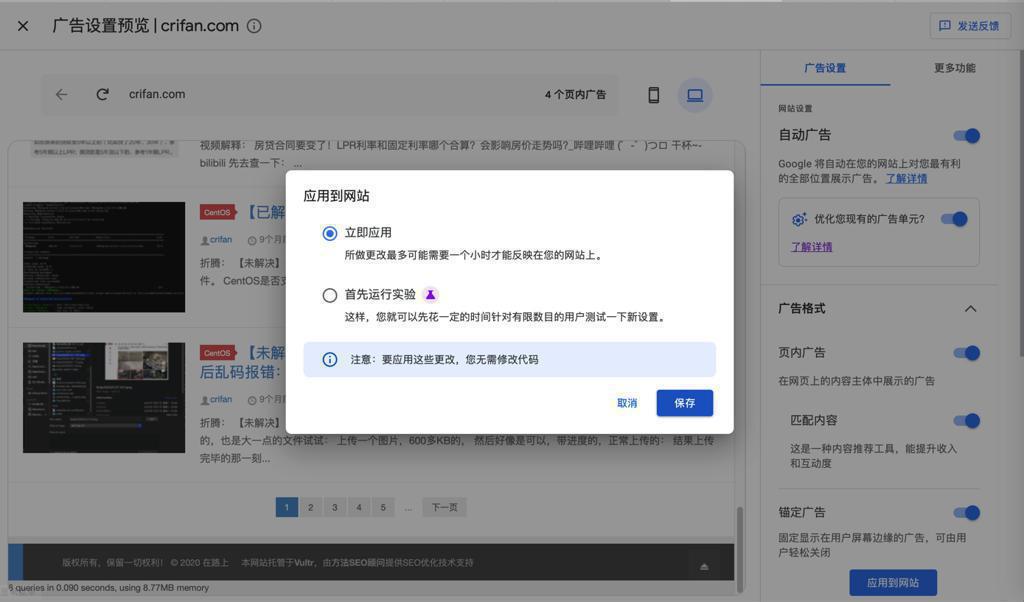Image resolution: width=1024 pixels, height=602 pixels.
Task: Click the crifan.com preview address field
Action: pyautogui.click(x=329, y=95)
